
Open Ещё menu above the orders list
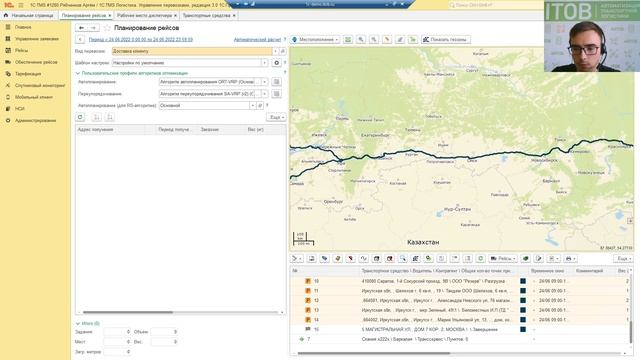(x=276, y=117)
